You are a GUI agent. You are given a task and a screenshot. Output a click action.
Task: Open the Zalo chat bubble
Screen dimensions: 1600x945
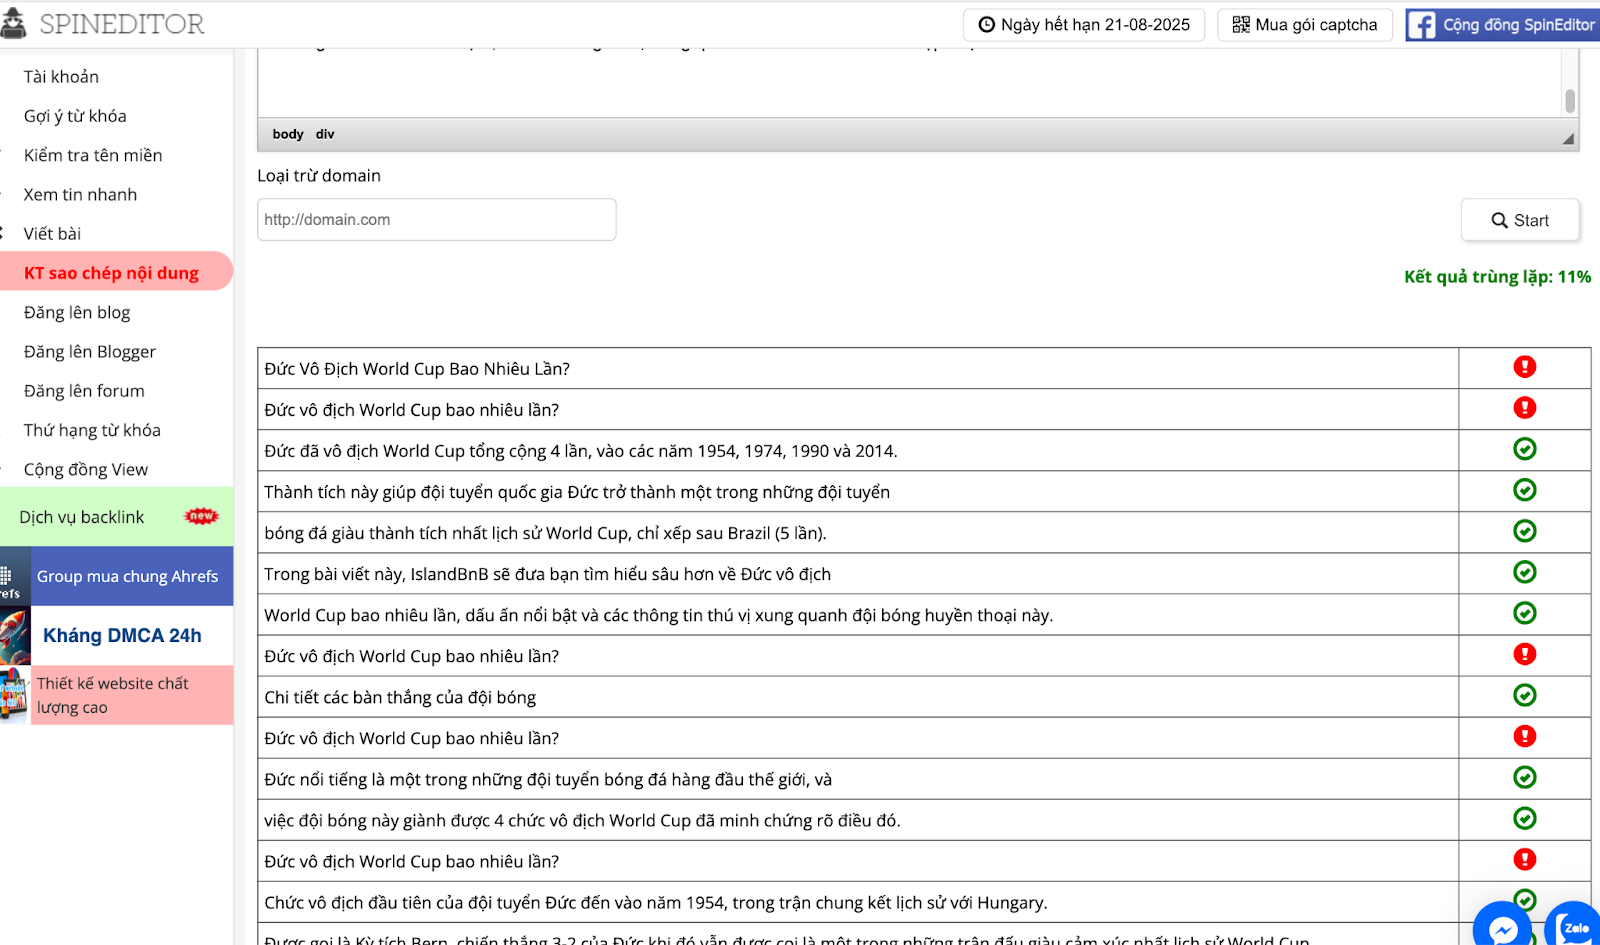point(1573,926)
